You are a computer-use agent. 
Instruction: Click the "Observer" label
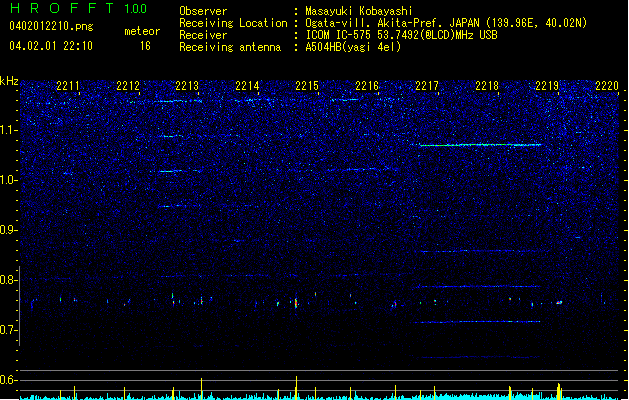(203, 11)
